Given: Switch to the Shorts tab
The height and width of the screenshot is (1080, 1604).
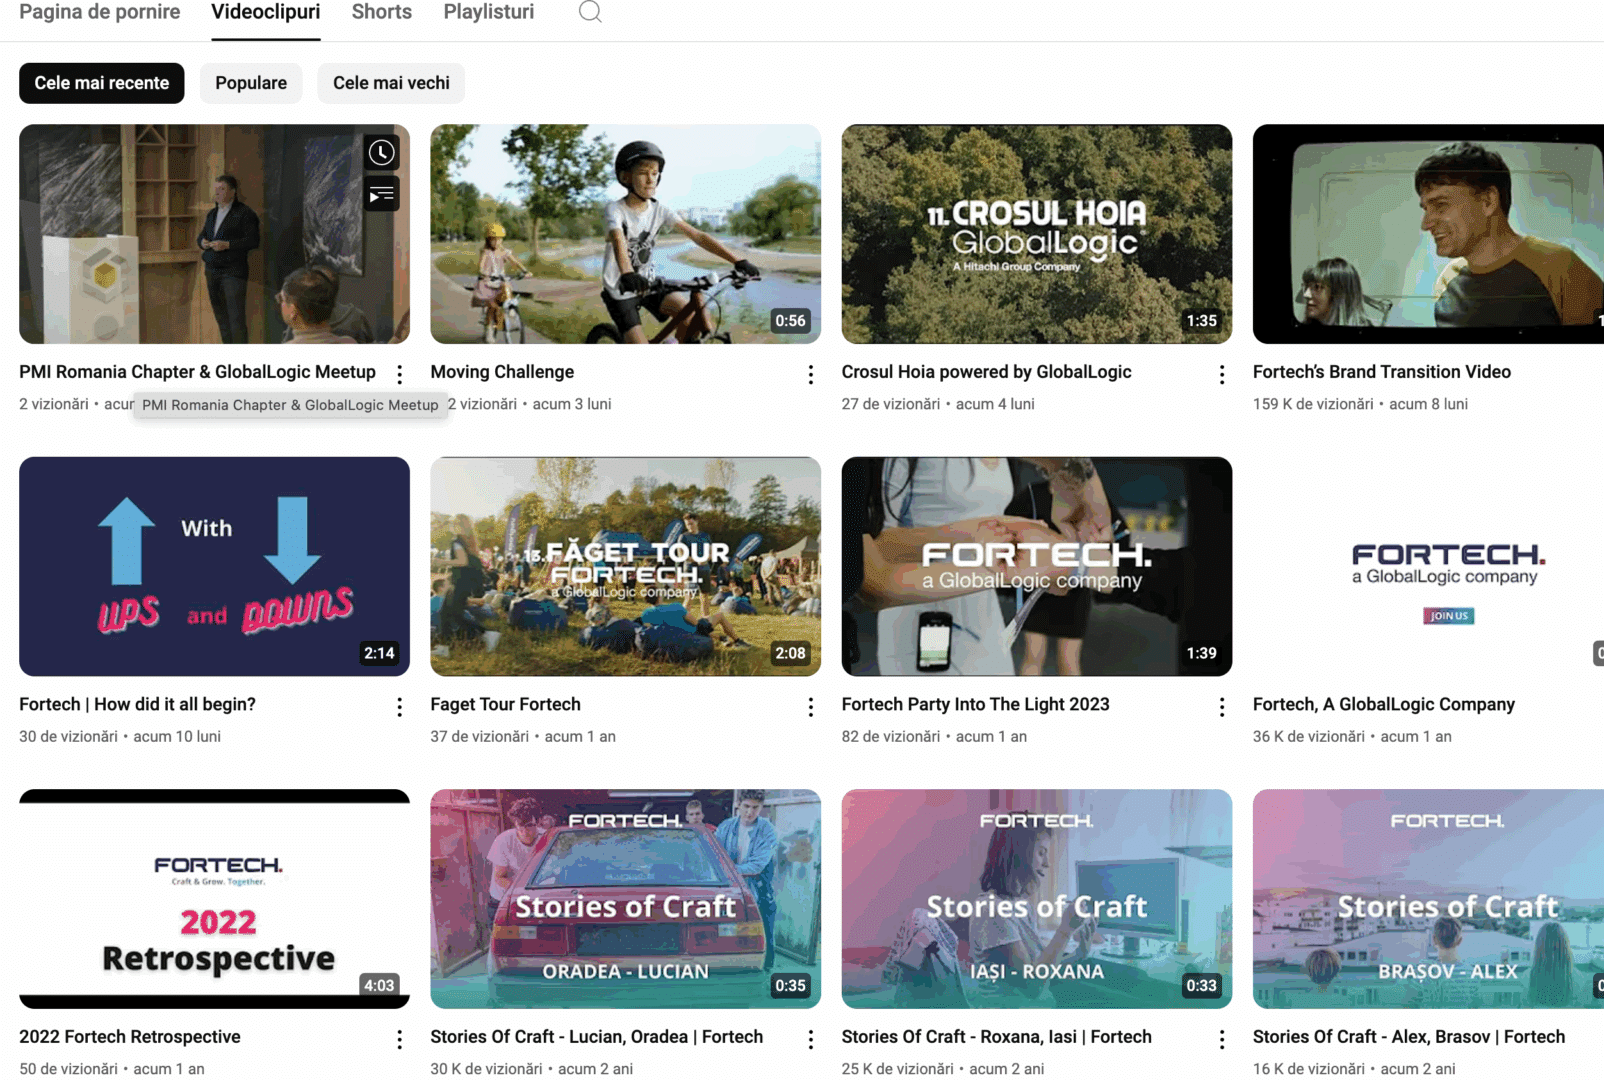Looking at the screenshot, I should 381,12.
